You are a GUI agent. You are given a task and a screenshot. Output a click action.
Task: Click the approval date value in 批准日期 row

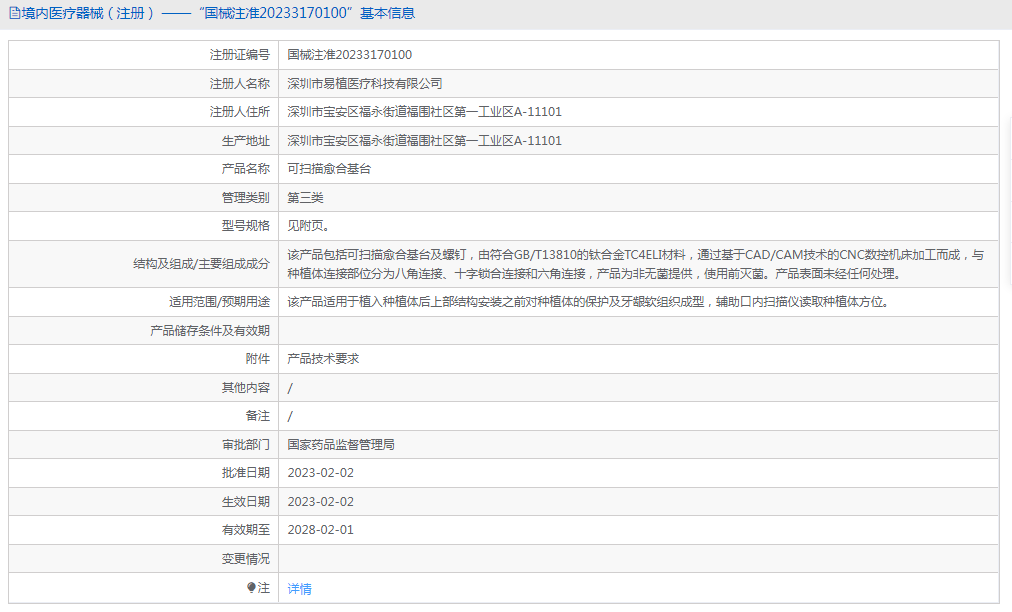(x=321, y=473)
